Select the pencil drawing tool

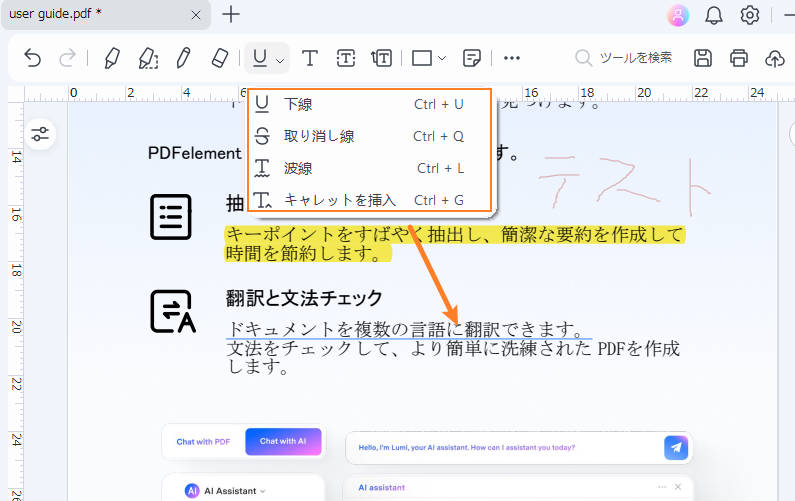(x=184, y=58)
